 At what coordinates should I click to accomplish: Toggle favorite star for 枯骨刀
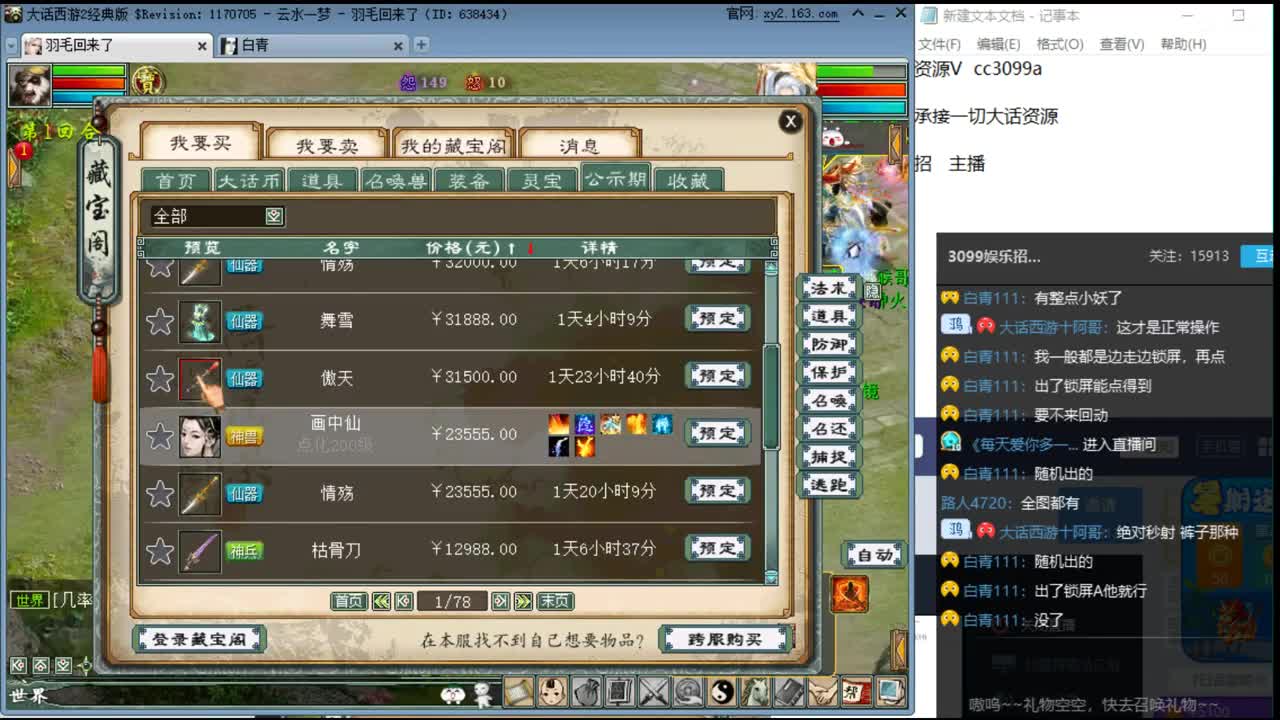tap(160, 551)
